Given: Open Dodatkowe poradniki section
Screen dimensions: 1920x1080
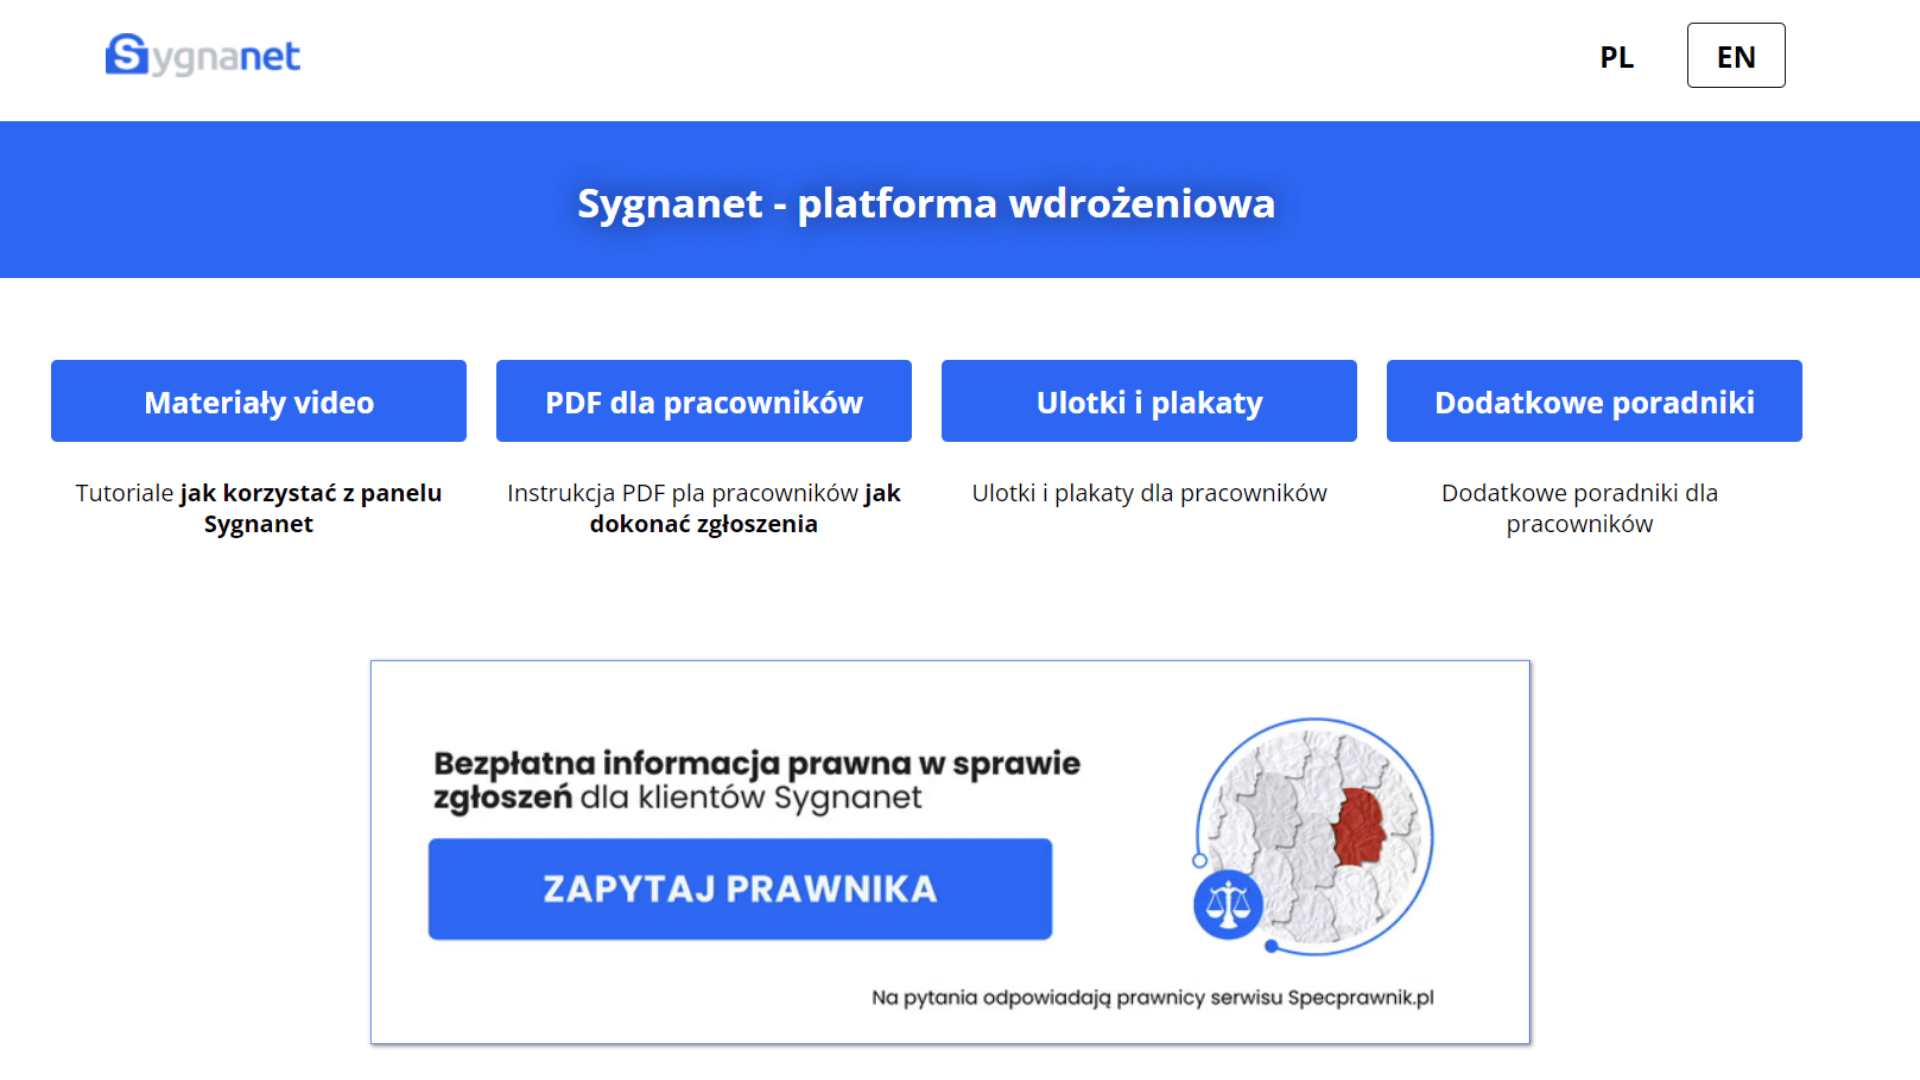Looking at the screenshot, I should pyautogui.click(x=1594, y=401).
